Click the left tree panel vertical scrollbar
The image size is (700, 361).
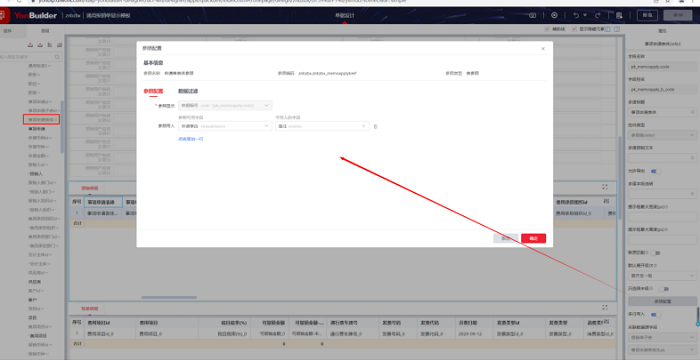pyautogui.click(x=62, y=127)
